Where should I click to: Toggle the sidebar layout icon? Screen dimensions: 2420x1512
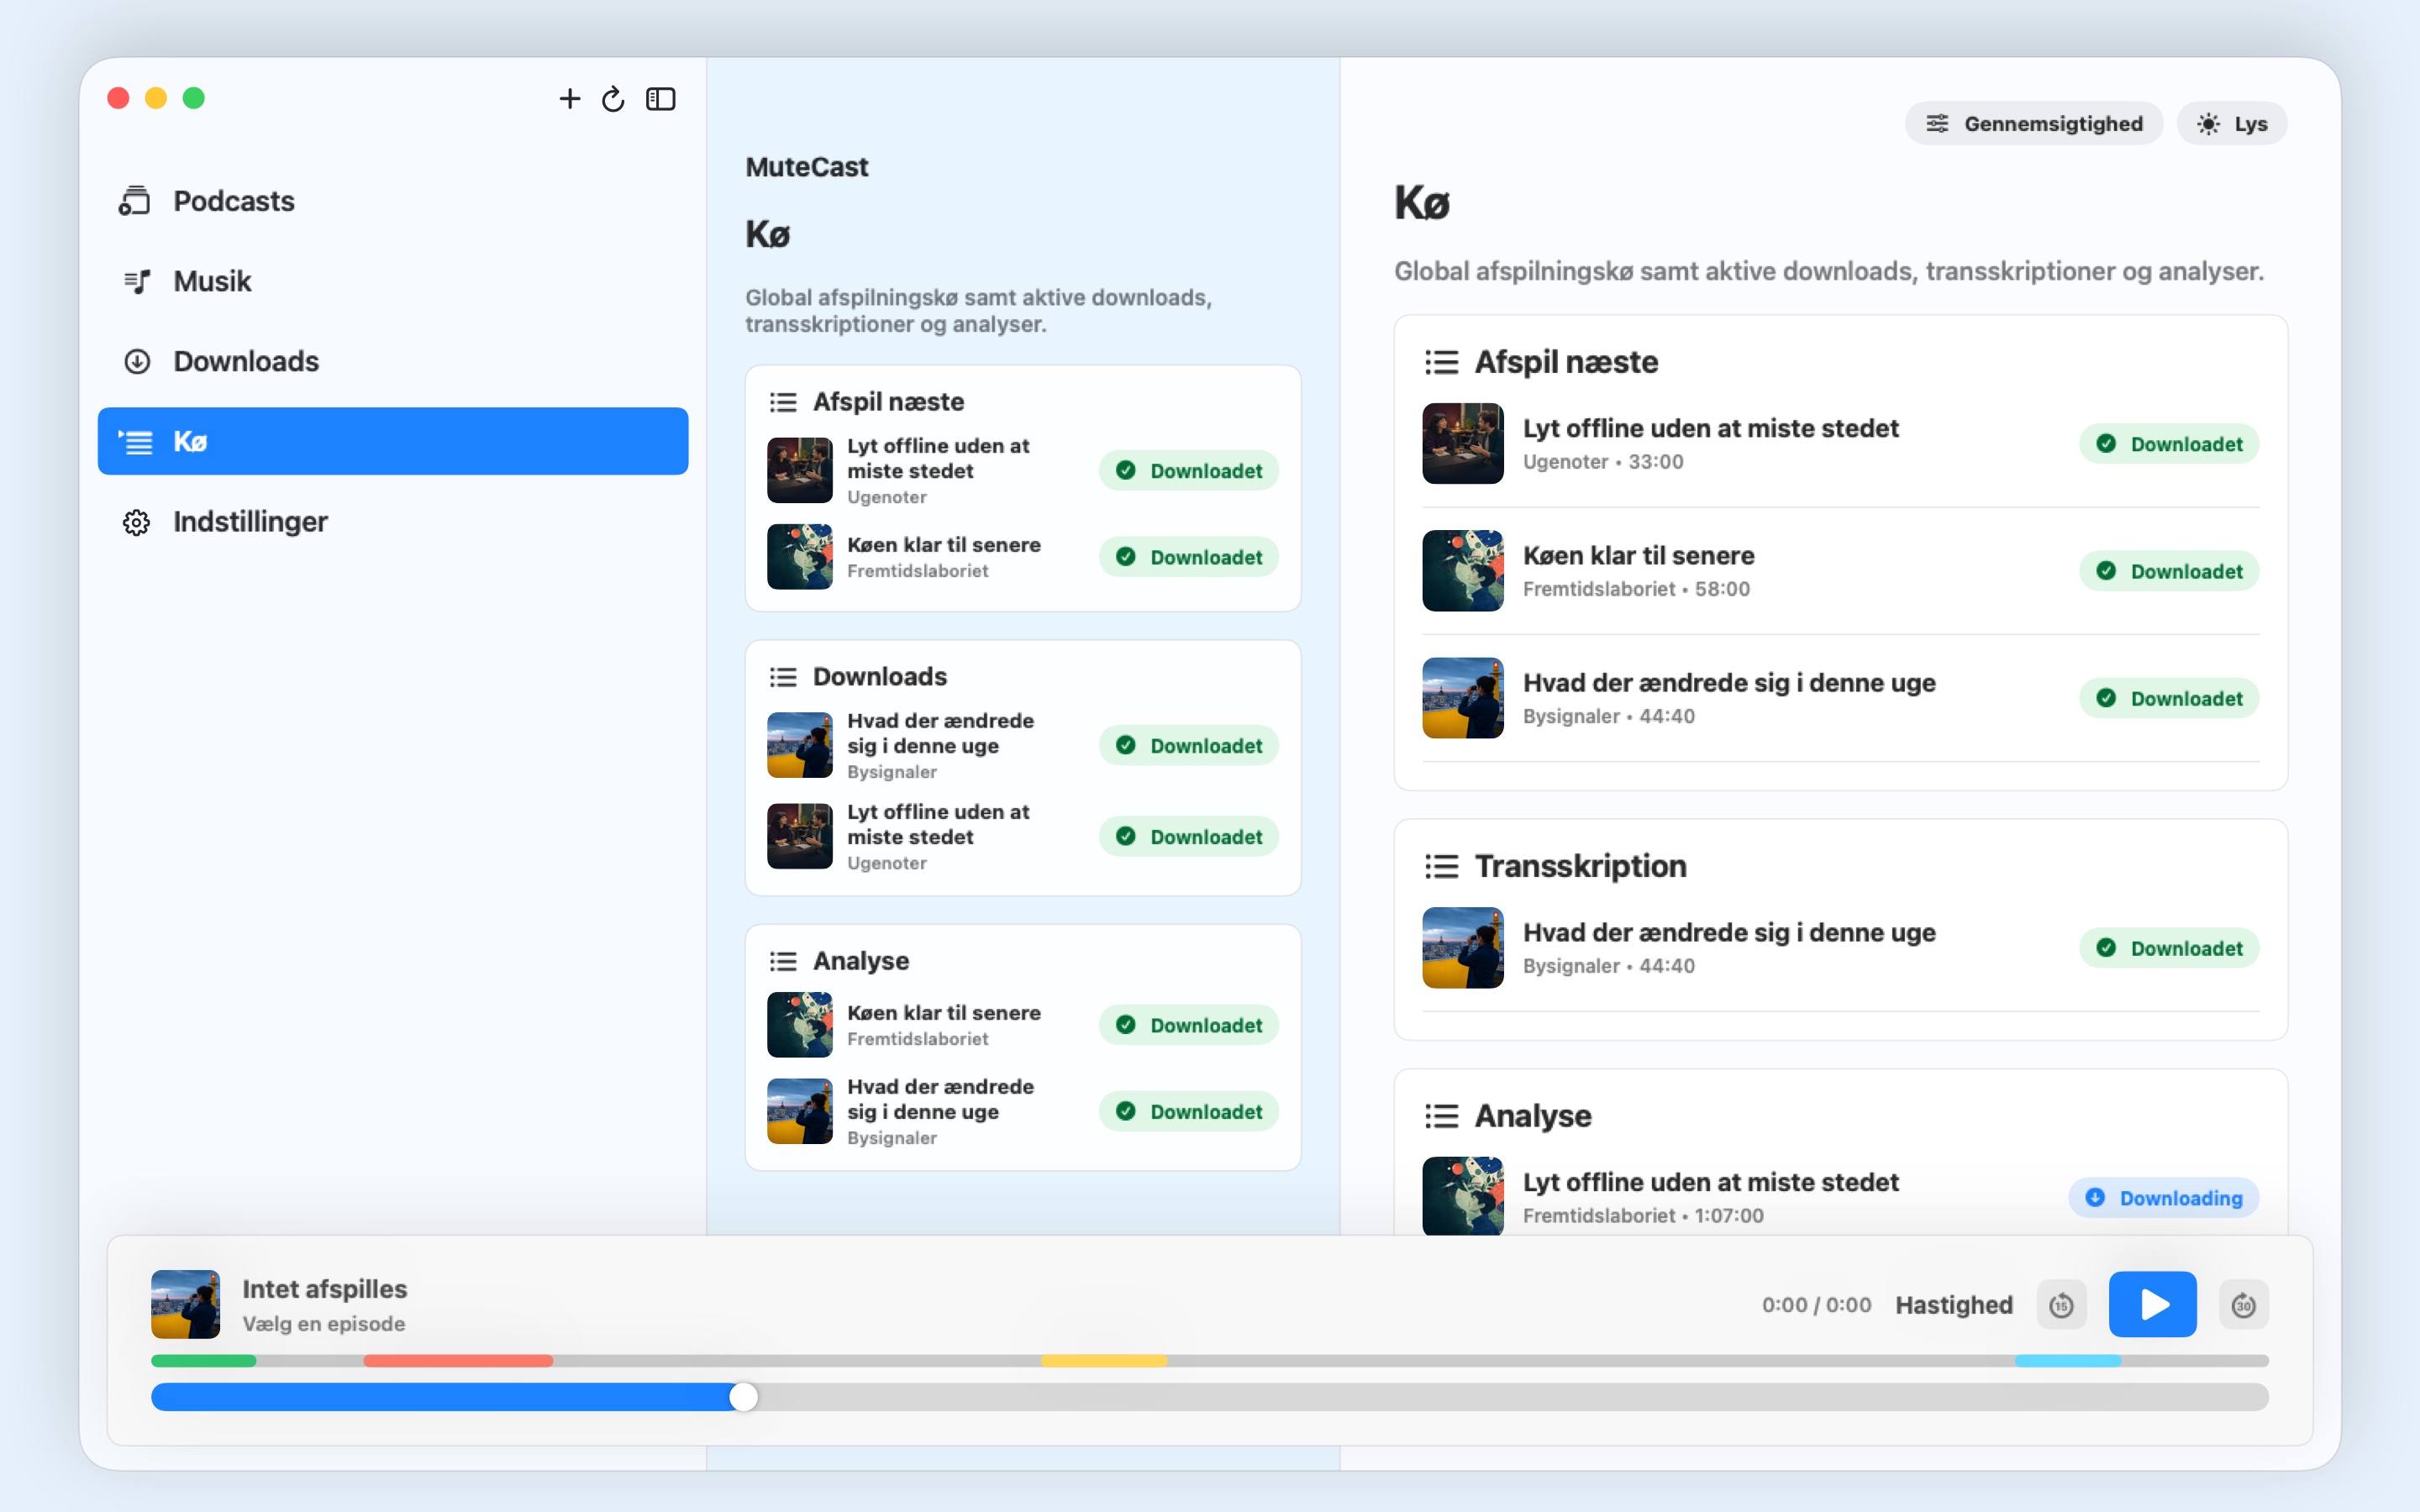pyautogui.click(x=660, y=98)
